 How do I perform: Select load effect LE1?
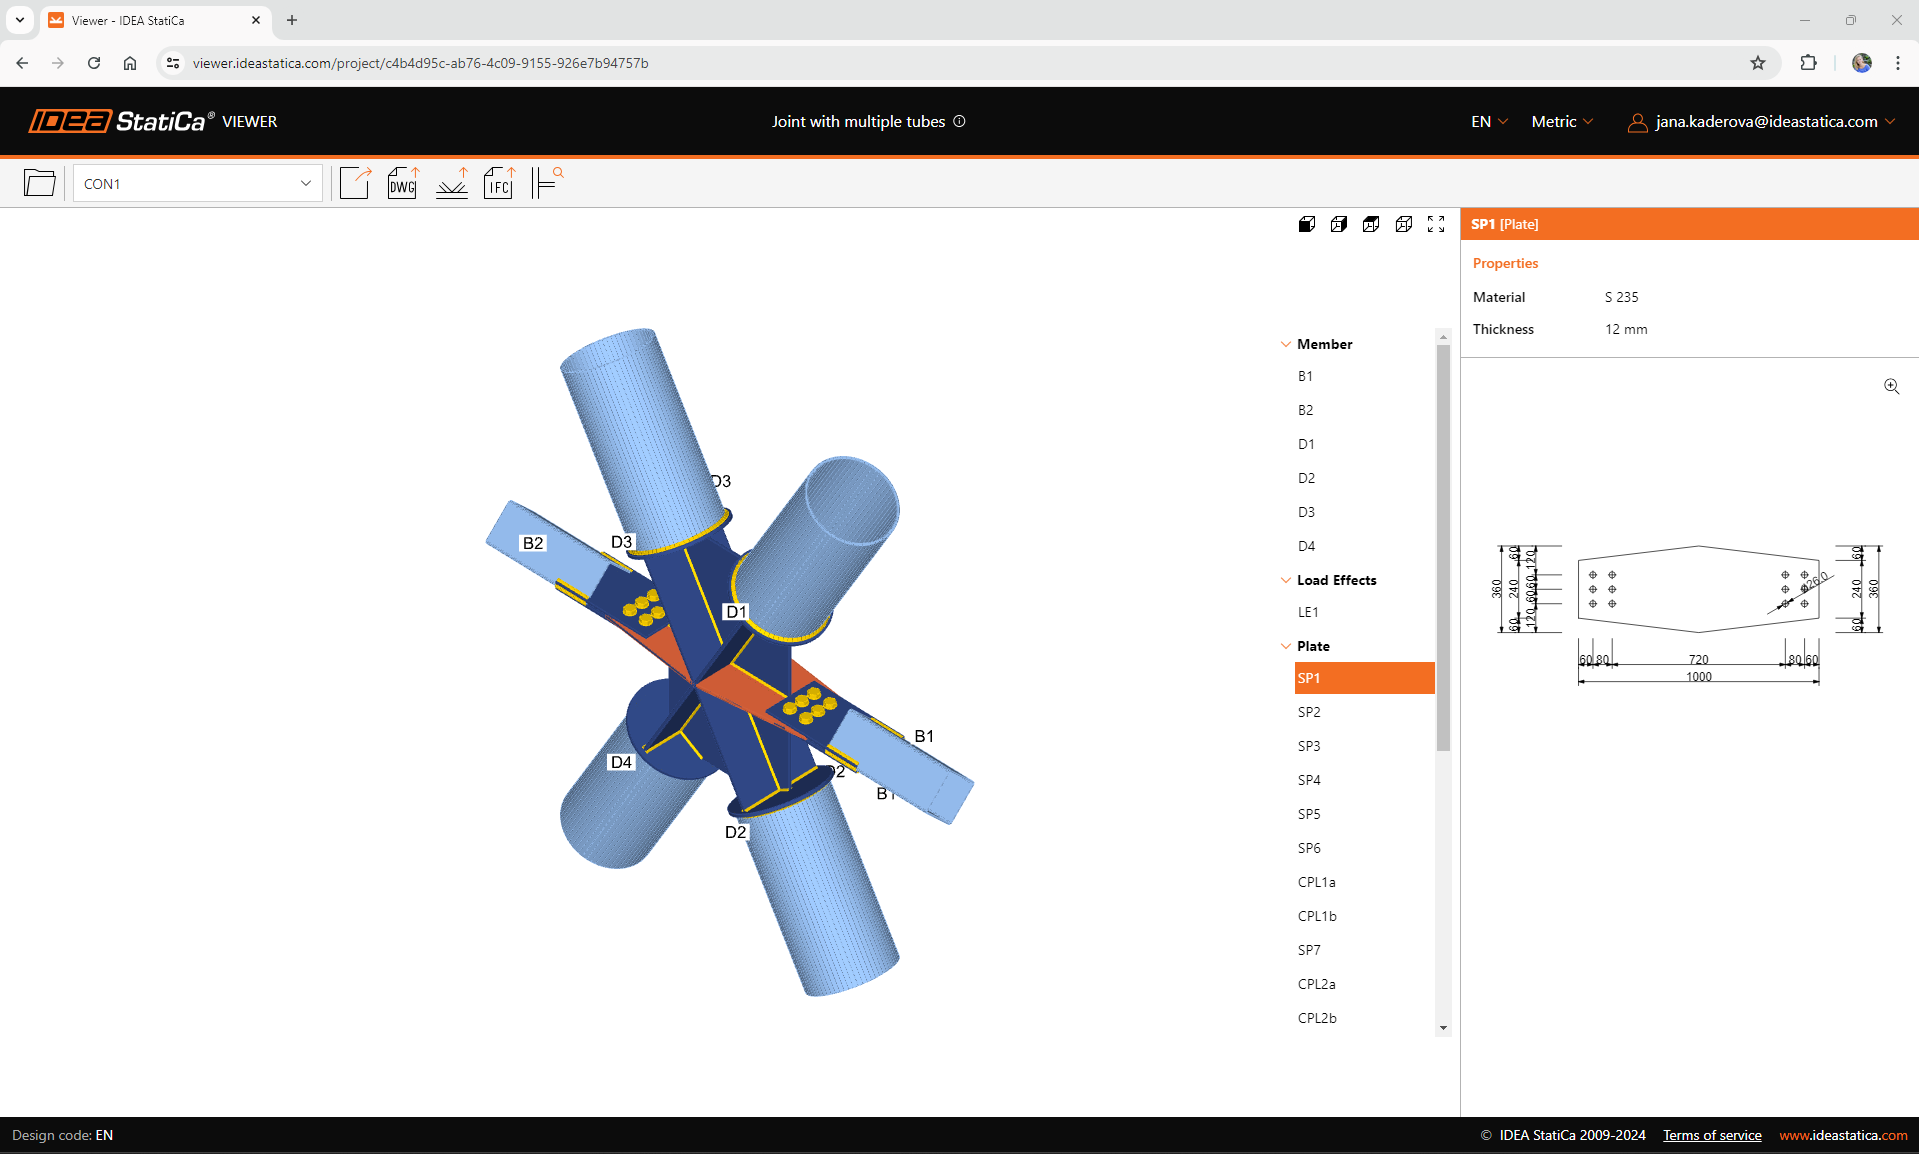tap(1306, 612)
